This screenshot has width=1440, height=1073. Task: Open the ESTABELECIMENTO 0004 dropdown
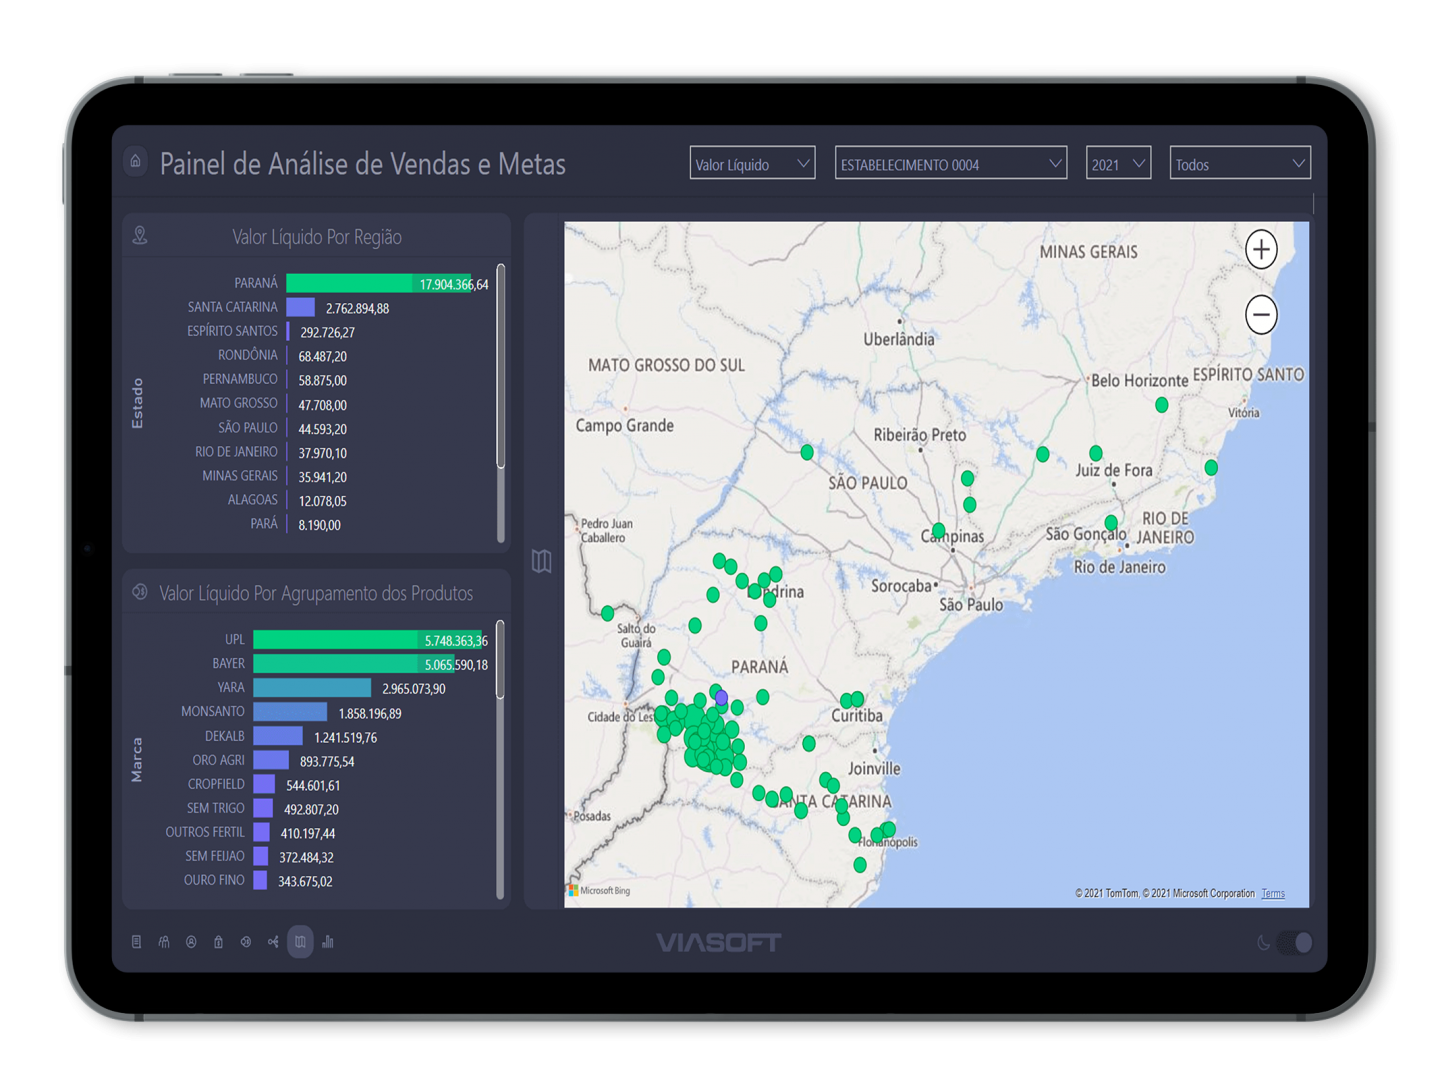tap(950, 164)
